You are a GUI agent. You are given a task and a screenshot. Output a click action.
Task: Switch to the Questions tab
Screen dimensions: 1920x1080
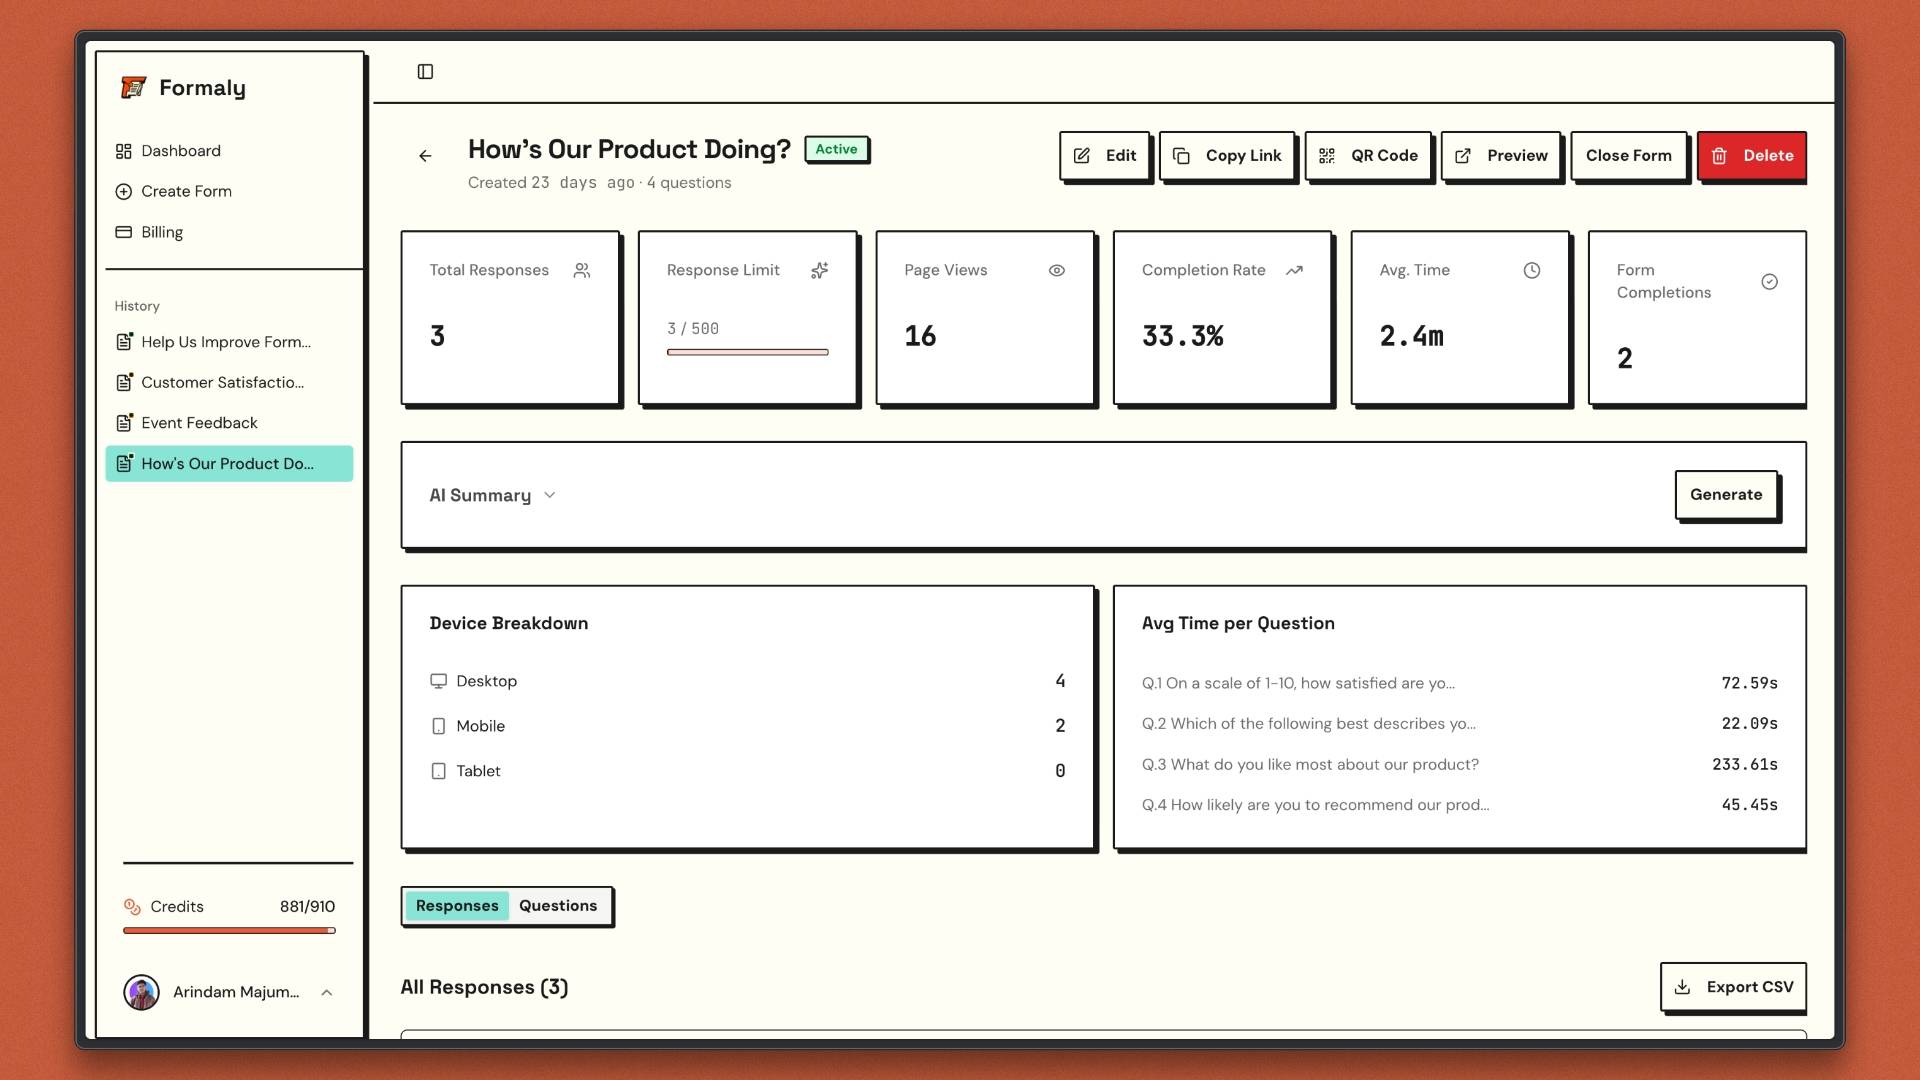coord(557,906)
